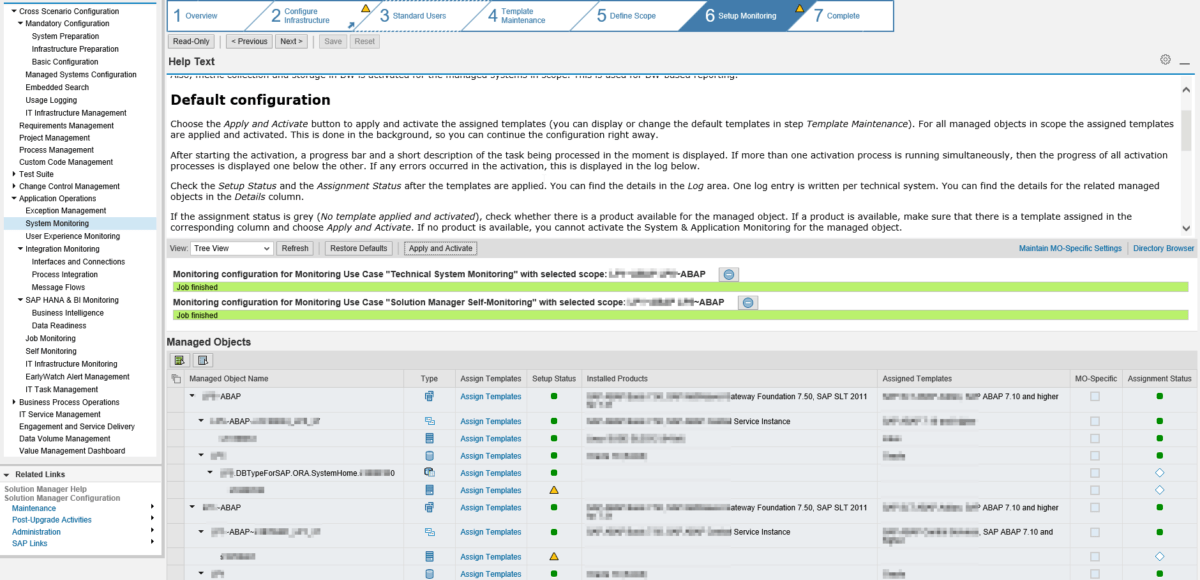
Task: Pause the Solution Manager Self-Monitoring job
Action: (x=747, y=302)
